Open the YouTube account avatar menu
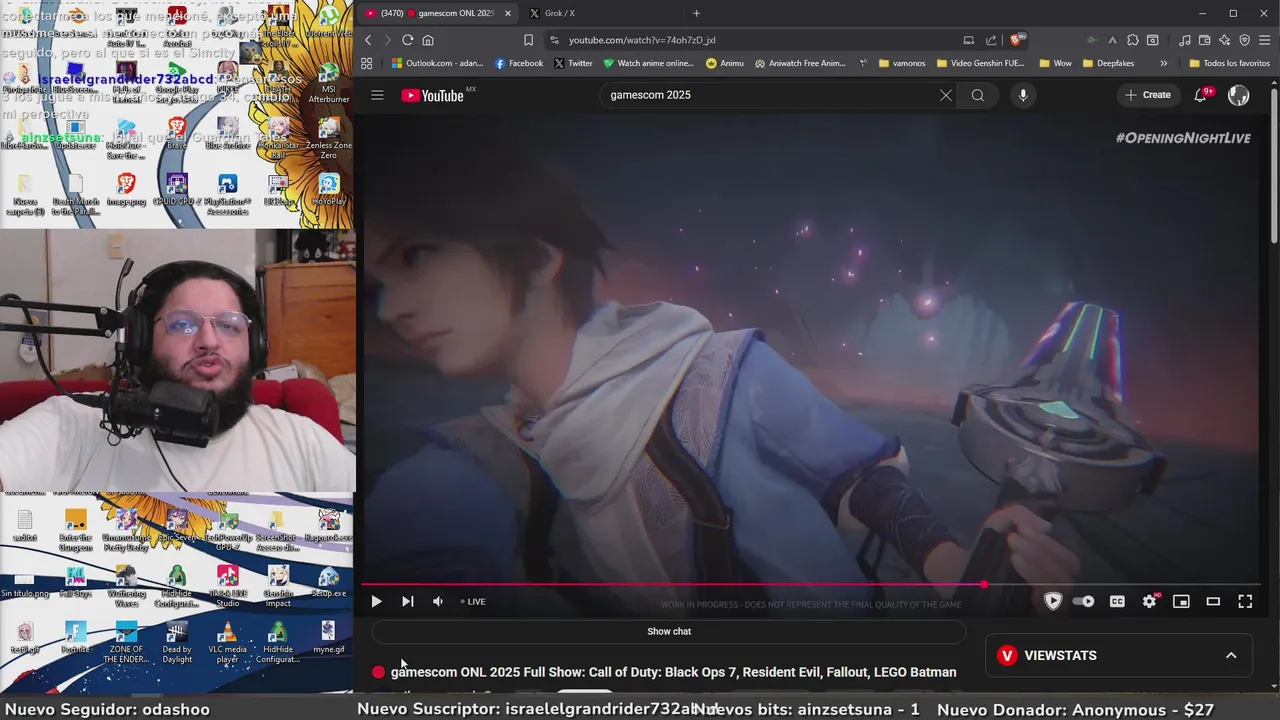The height and width of the screenshot is (720, 1280). pyautogui.click(x=1238, y=95)
